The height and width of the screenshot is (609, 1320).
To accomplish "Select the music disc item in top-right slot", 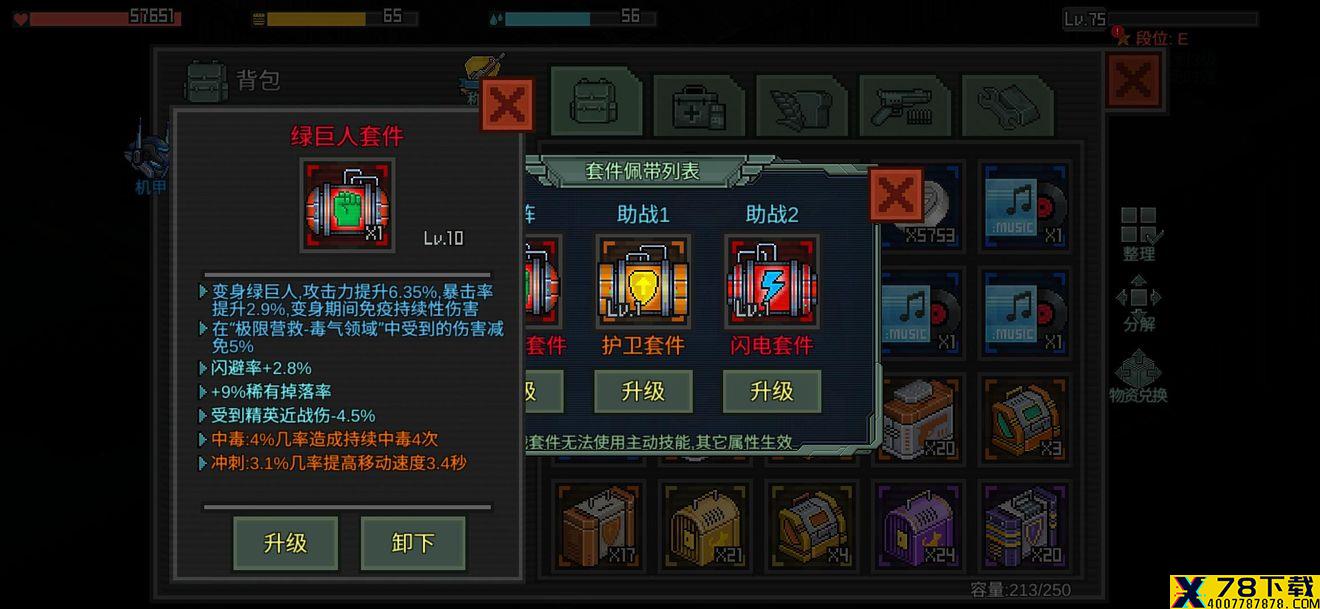I will click(1026, 206).
